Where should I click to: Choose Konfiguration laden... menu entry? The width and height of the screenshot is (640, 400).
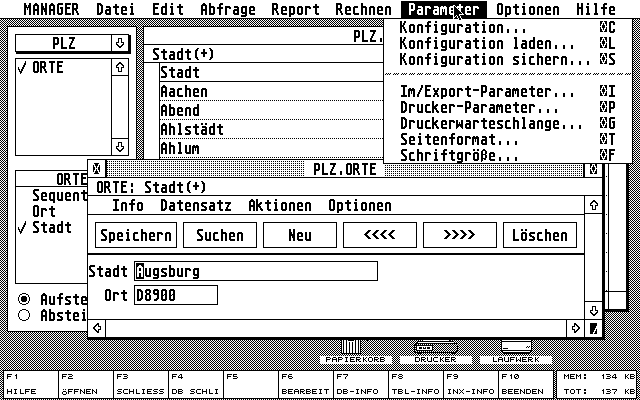click(x=508, y=43)
